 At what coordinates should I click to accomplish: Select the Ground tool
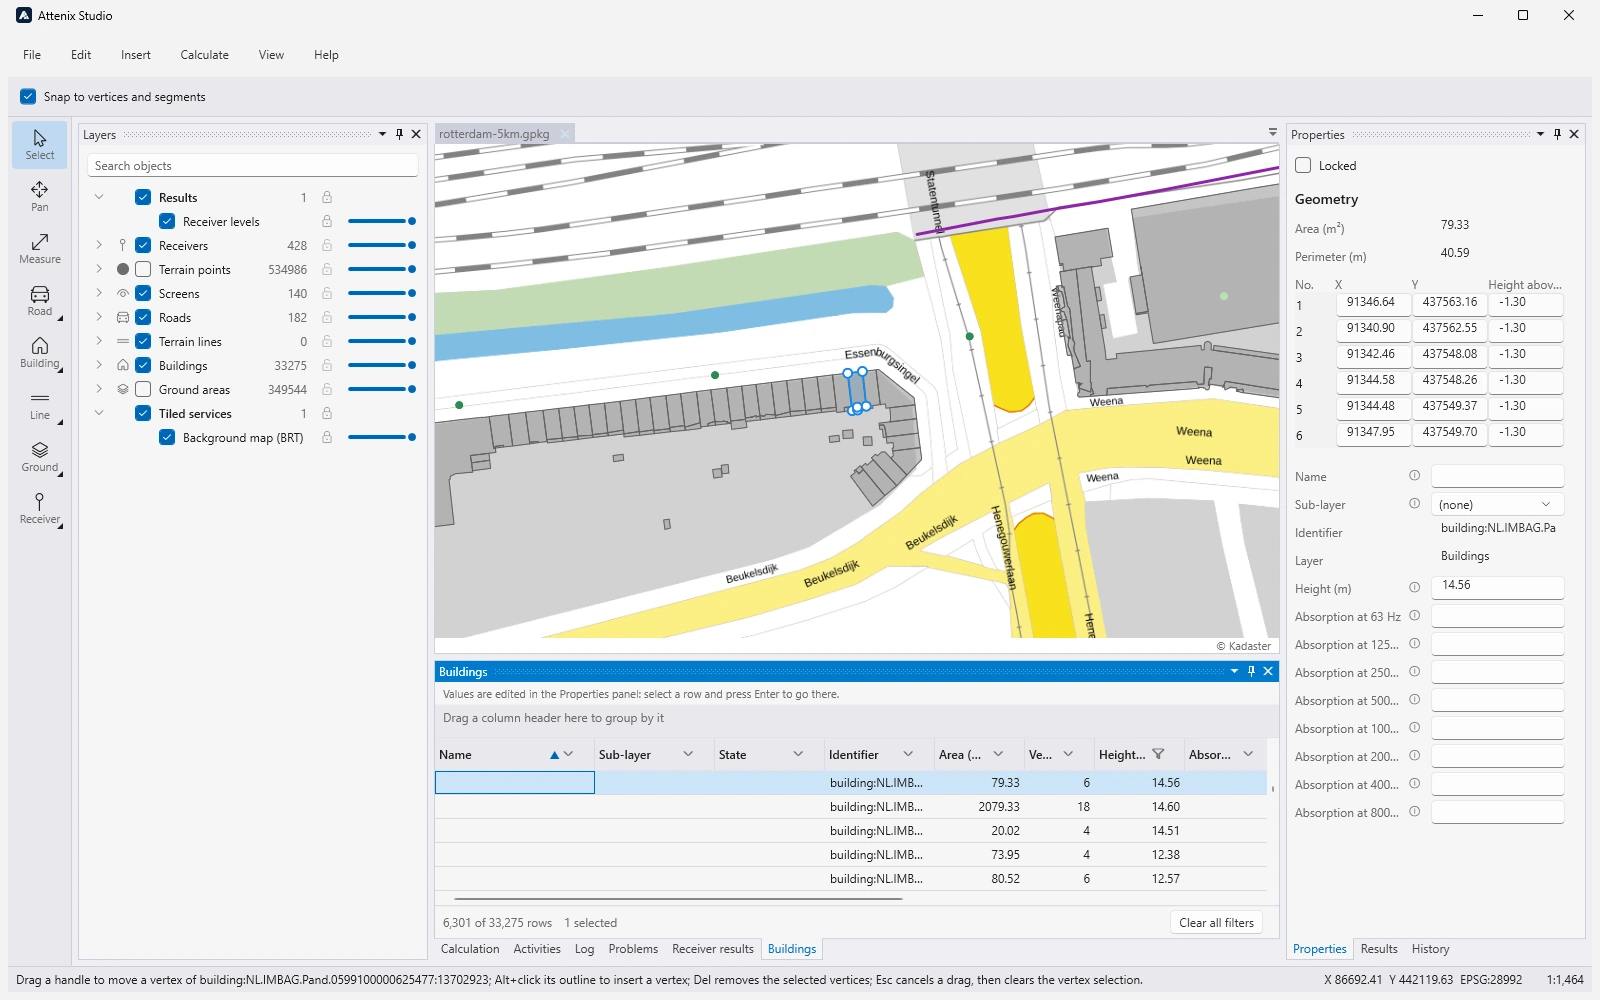click(x=40, y=457)
